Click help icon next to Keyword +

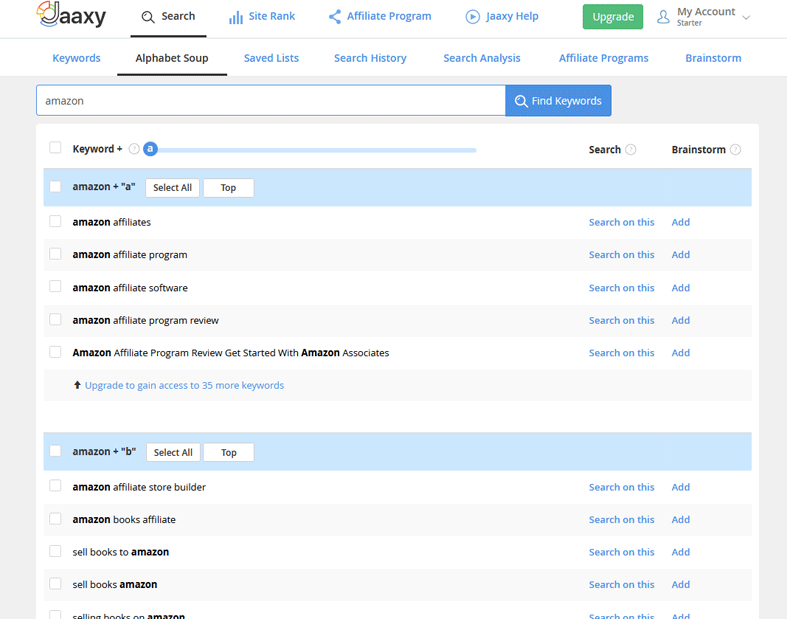click(x=134, y=149)
